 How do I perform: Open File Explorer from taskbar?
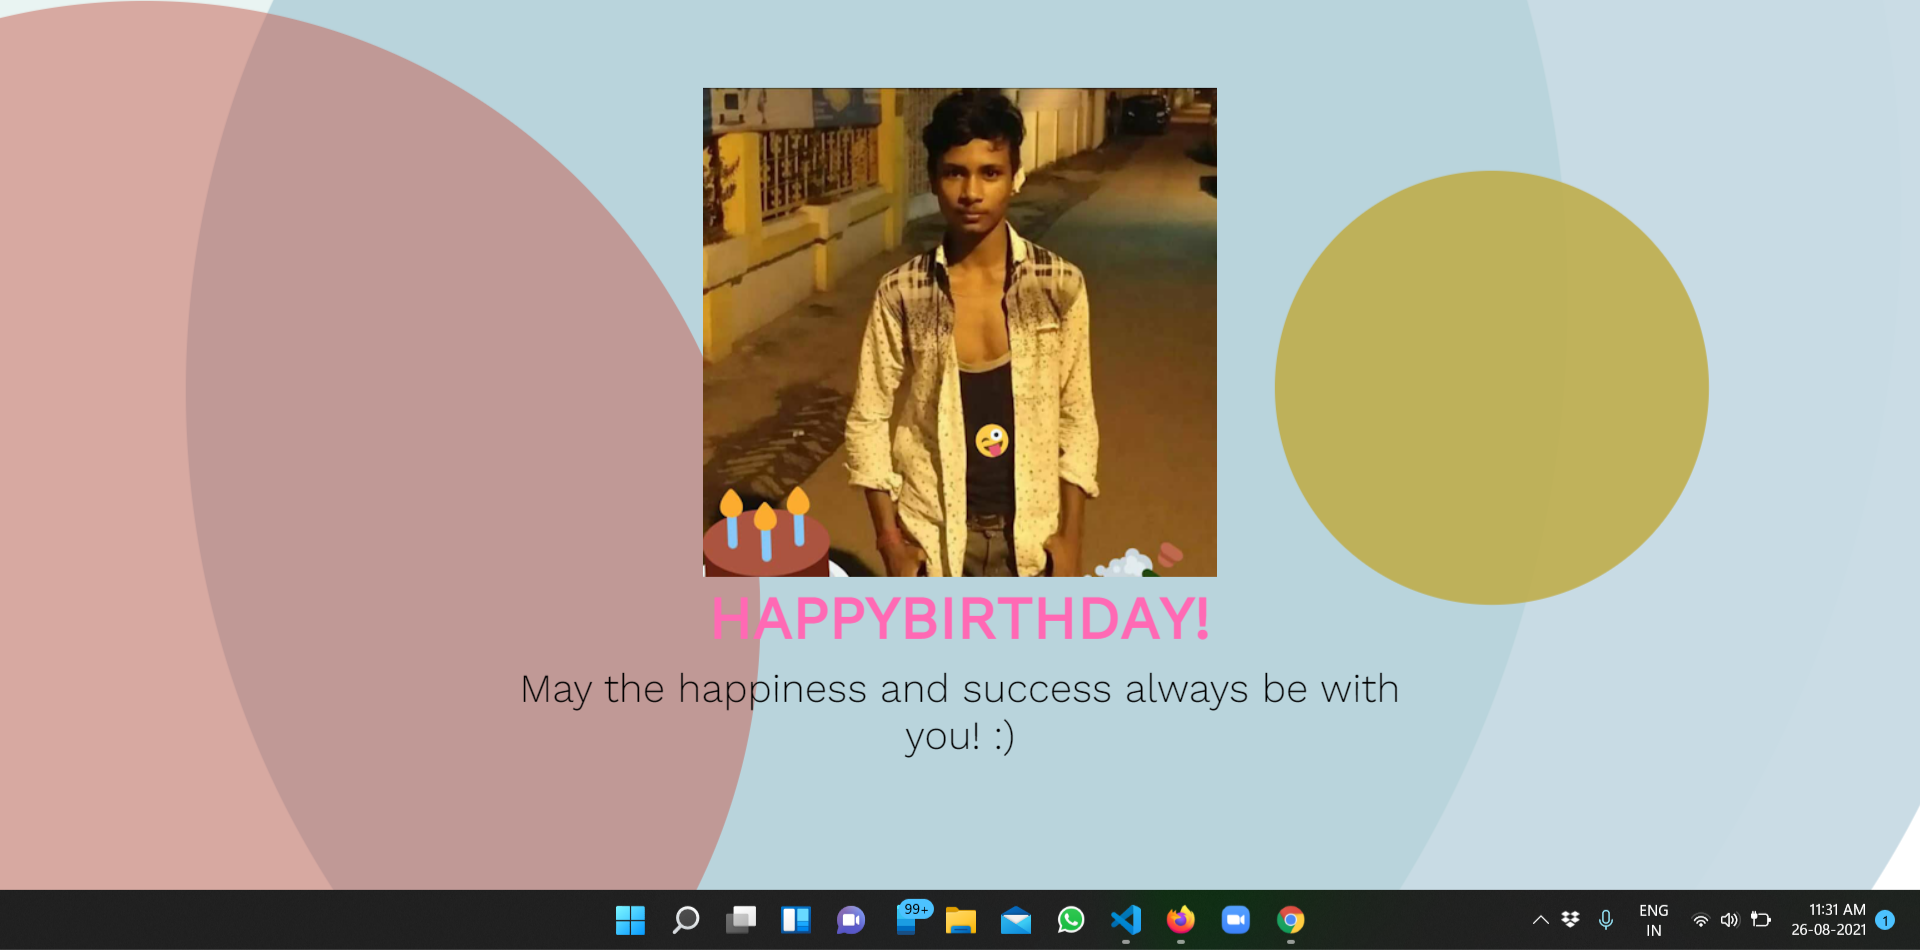[961, 920]
